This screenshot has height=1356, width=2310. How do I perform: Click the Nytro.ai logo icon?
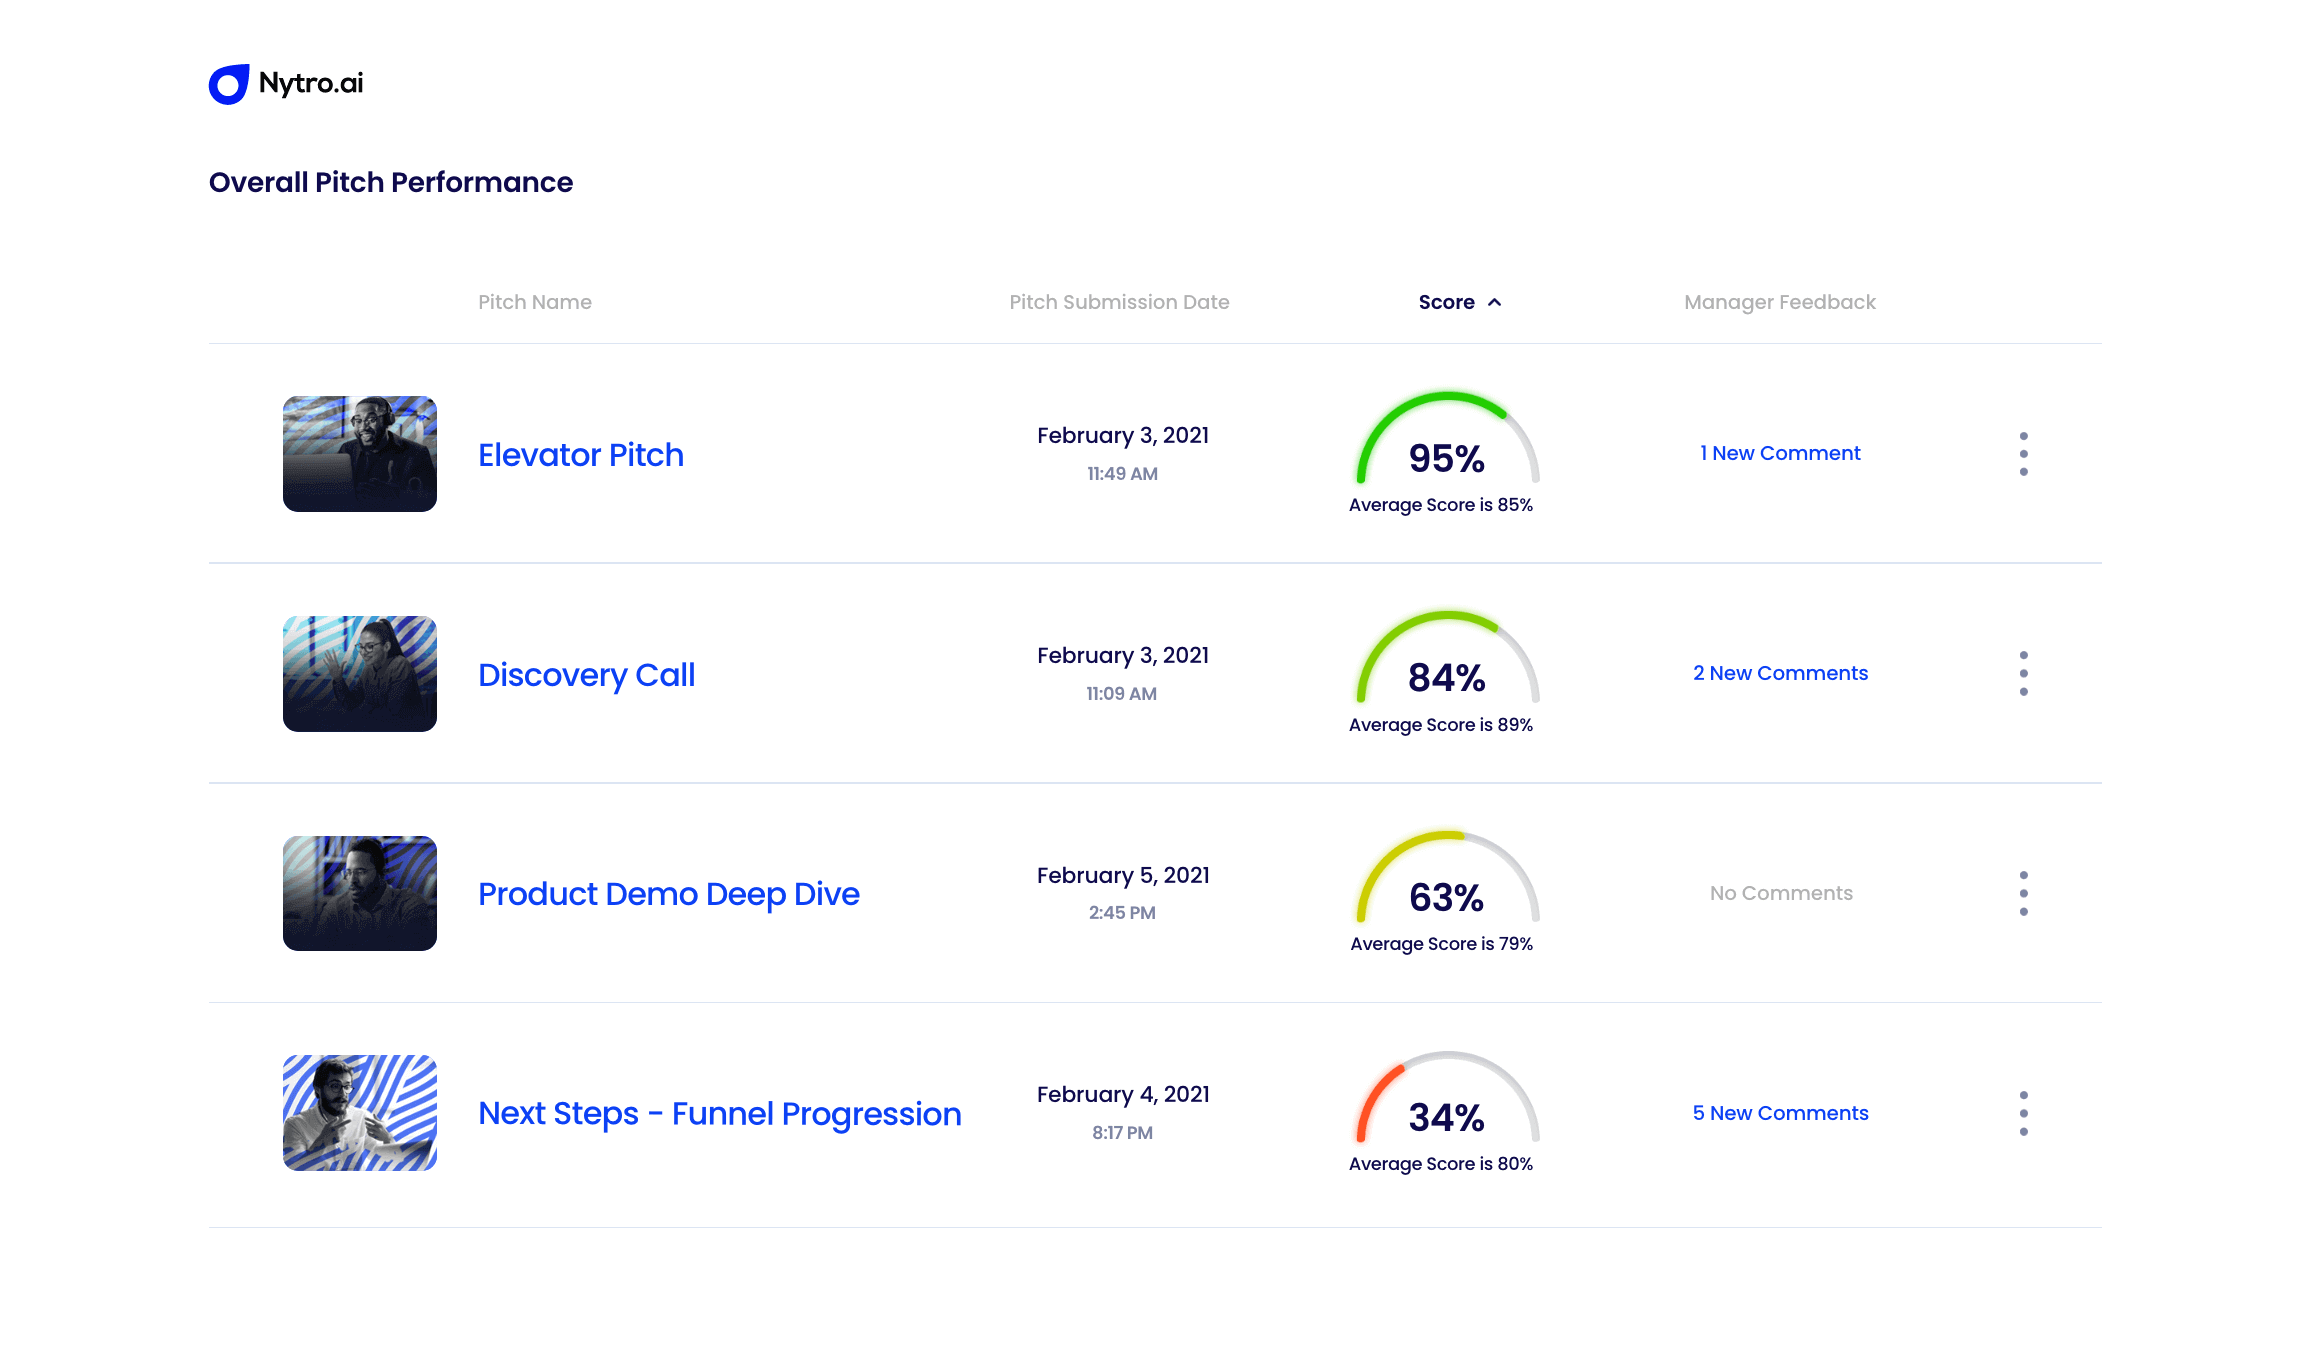click(229, 84)
